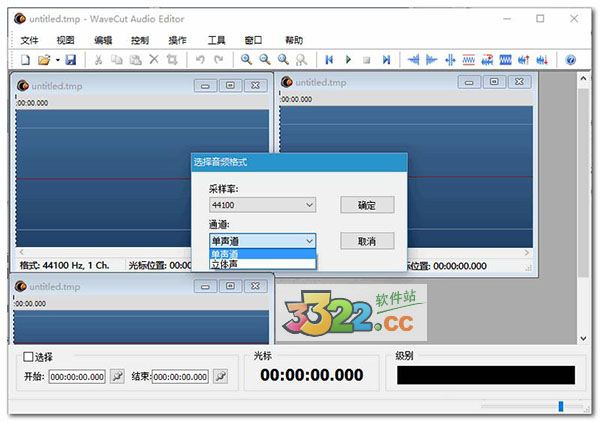
Task: Crop audio with crop icon
Action: click(x=172, y=60)
